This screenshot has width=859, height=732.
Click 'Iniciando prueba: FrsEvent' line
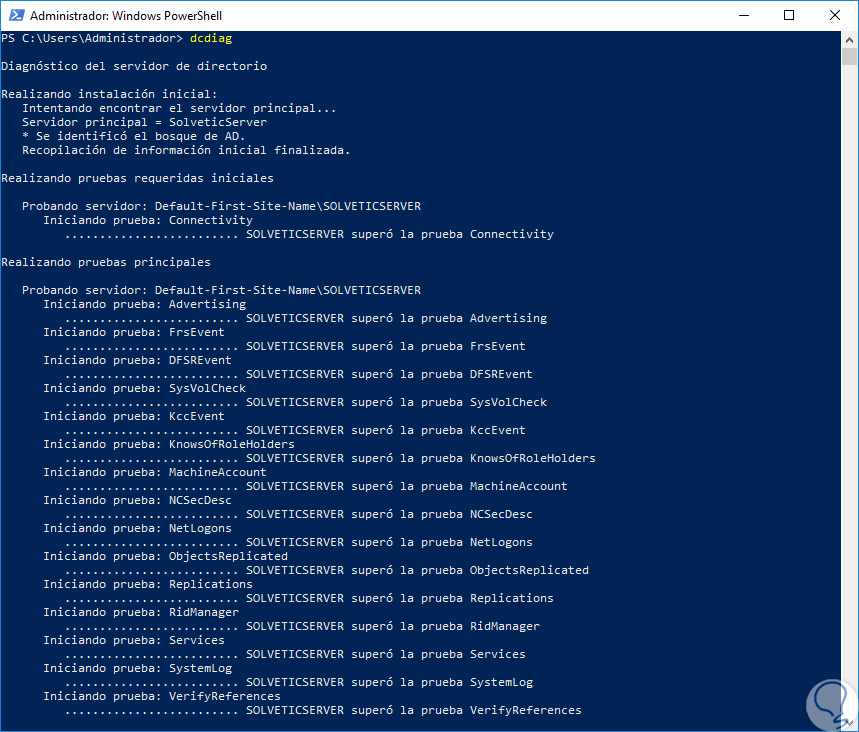point(134,333)
